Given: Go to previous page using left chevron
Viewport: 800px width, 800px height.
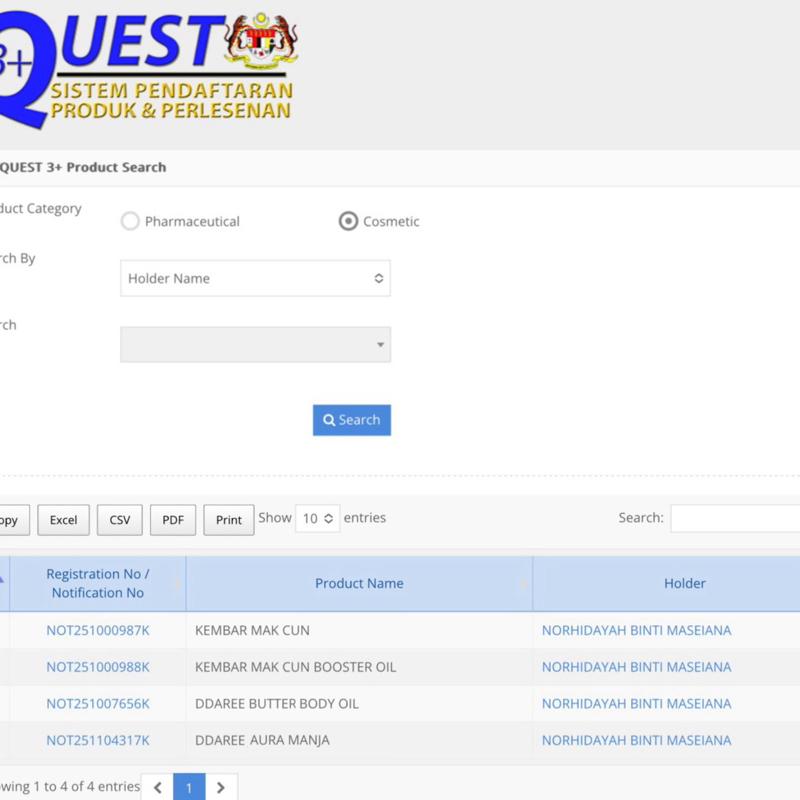Looking at the screenshot, I should [157, 788].
